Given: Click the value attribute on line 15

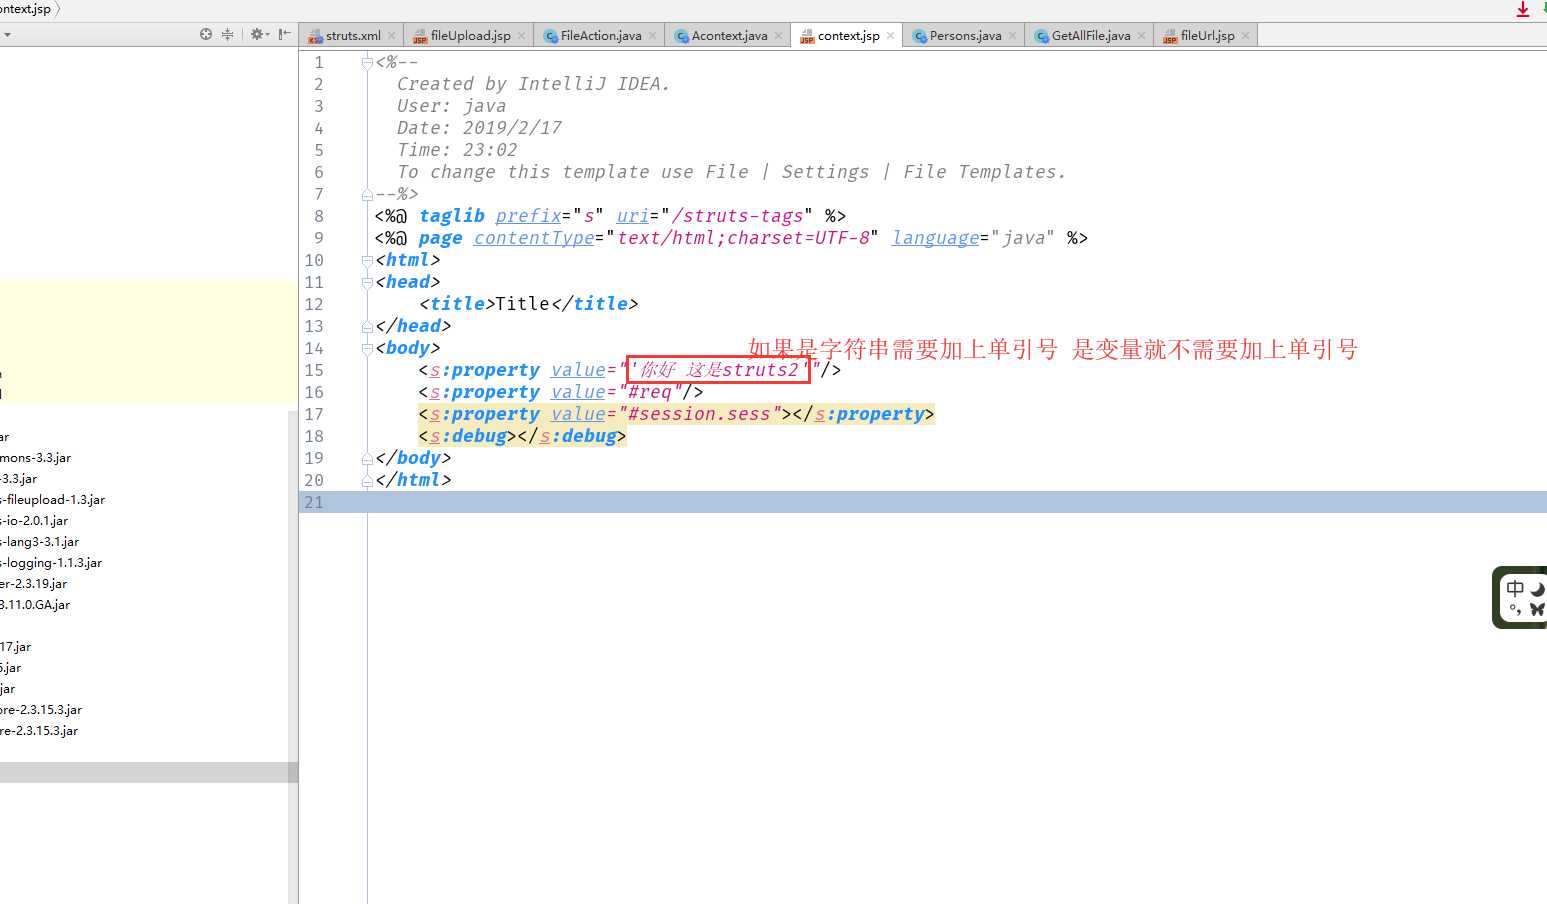Looking at the screenshot, I should coord(578,370).
